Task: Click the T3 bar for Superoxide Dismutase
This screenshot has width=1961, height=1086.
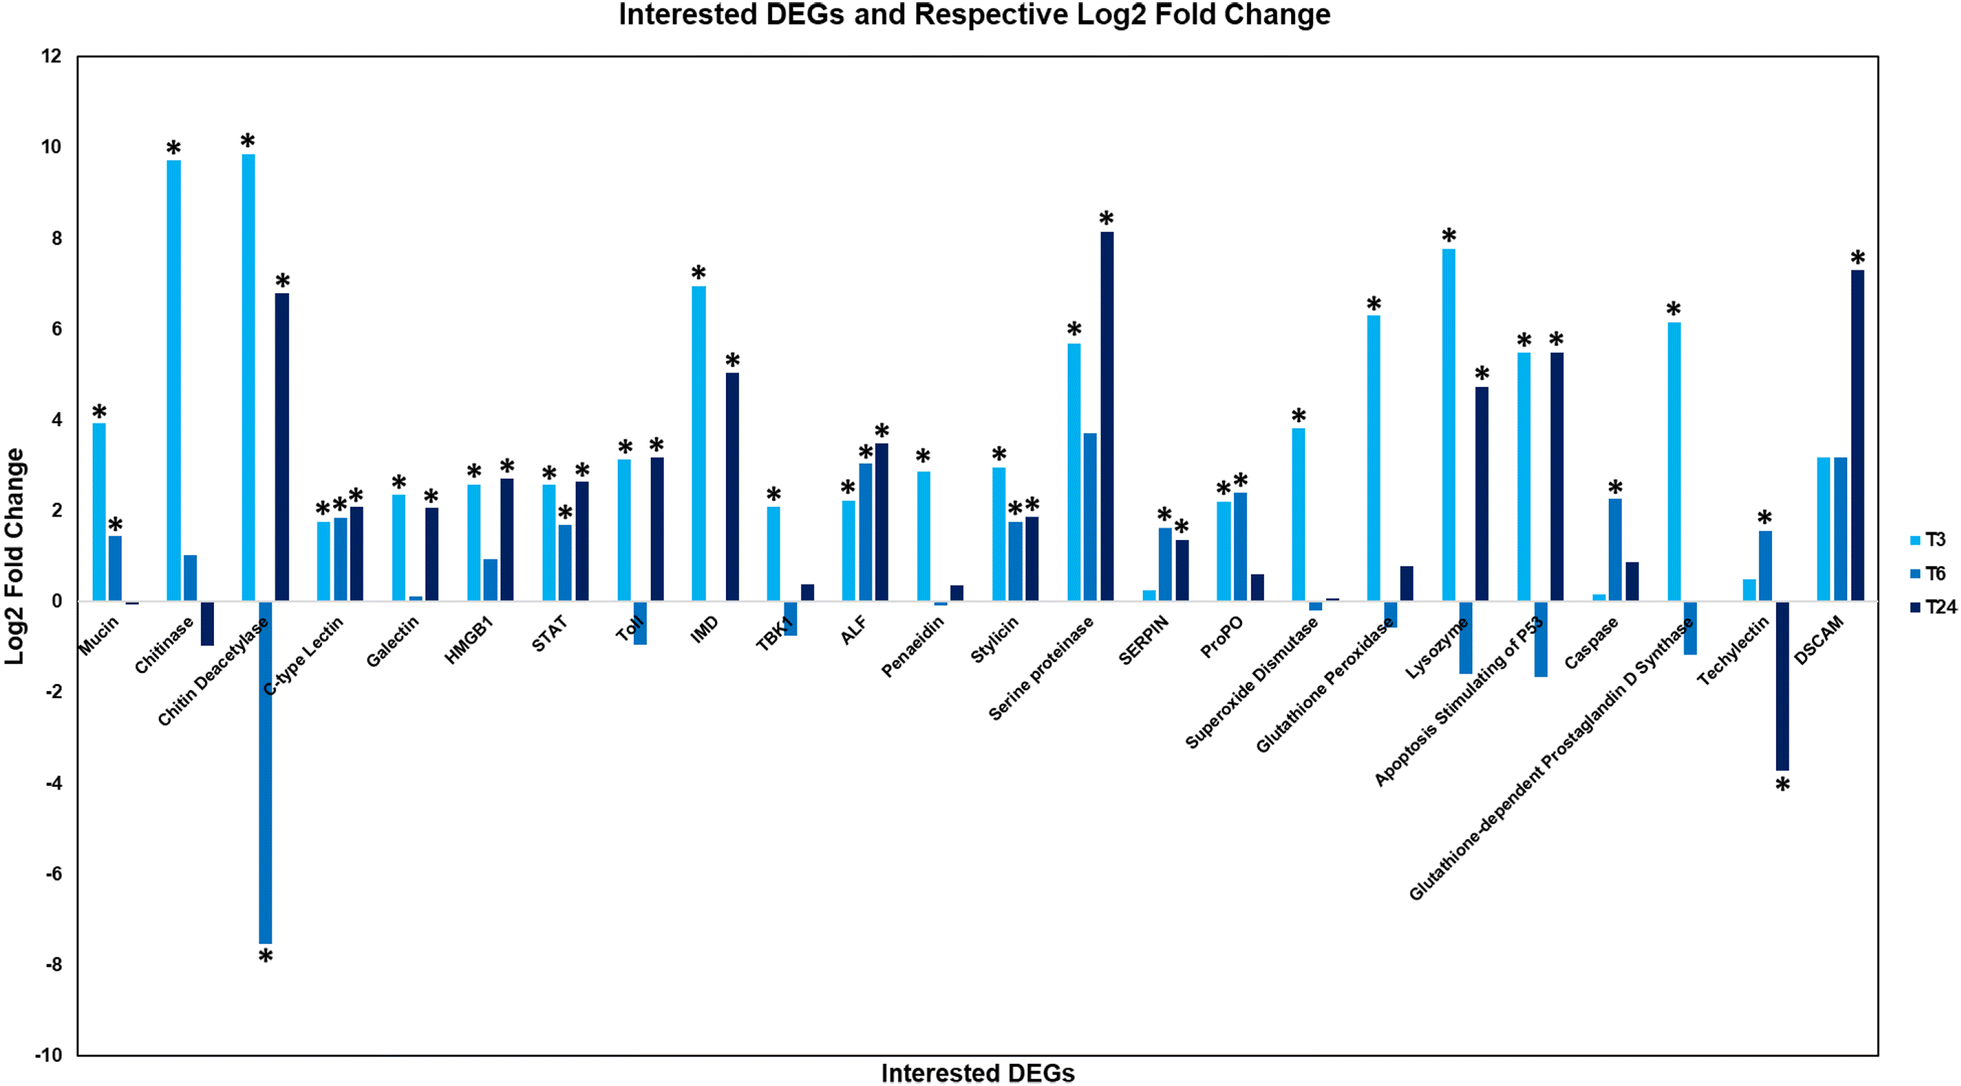Action: point(1299,515)
